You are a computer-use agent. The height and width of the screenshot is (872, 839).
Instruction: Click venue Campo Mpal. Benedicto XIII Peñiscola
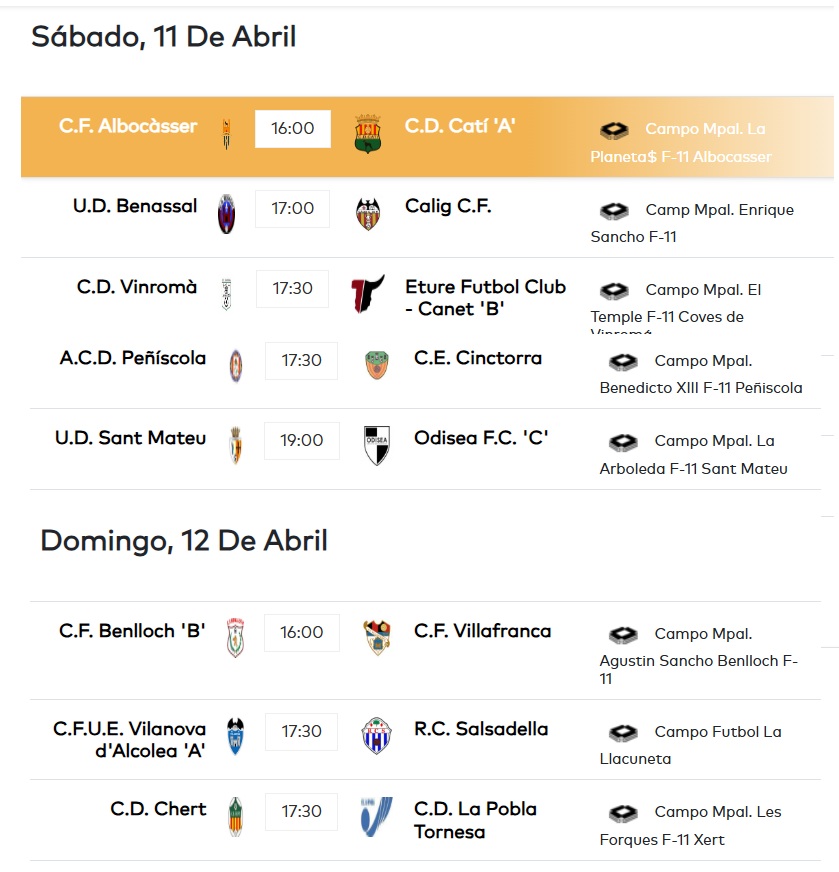coord(700,374)
